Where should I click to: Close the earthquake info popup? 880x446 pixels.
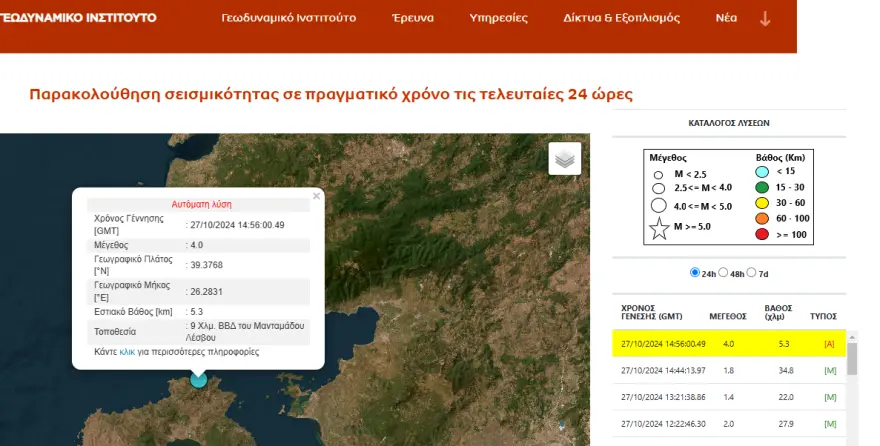pyautogui.click(x=317, y=196)
